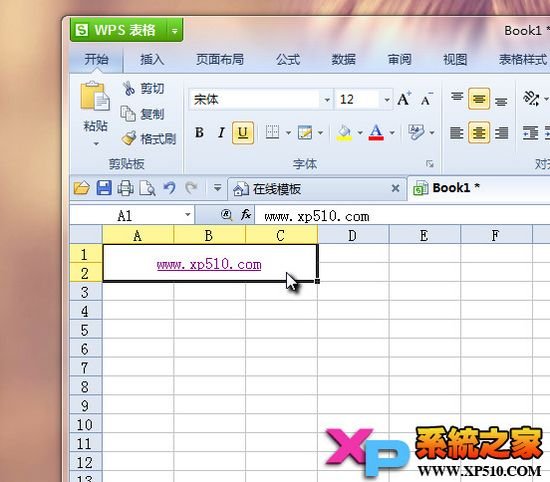Expand the Name Box dropdown
Image resolution: width=550 pixels, height=482 pixels.
click(188, 215)
